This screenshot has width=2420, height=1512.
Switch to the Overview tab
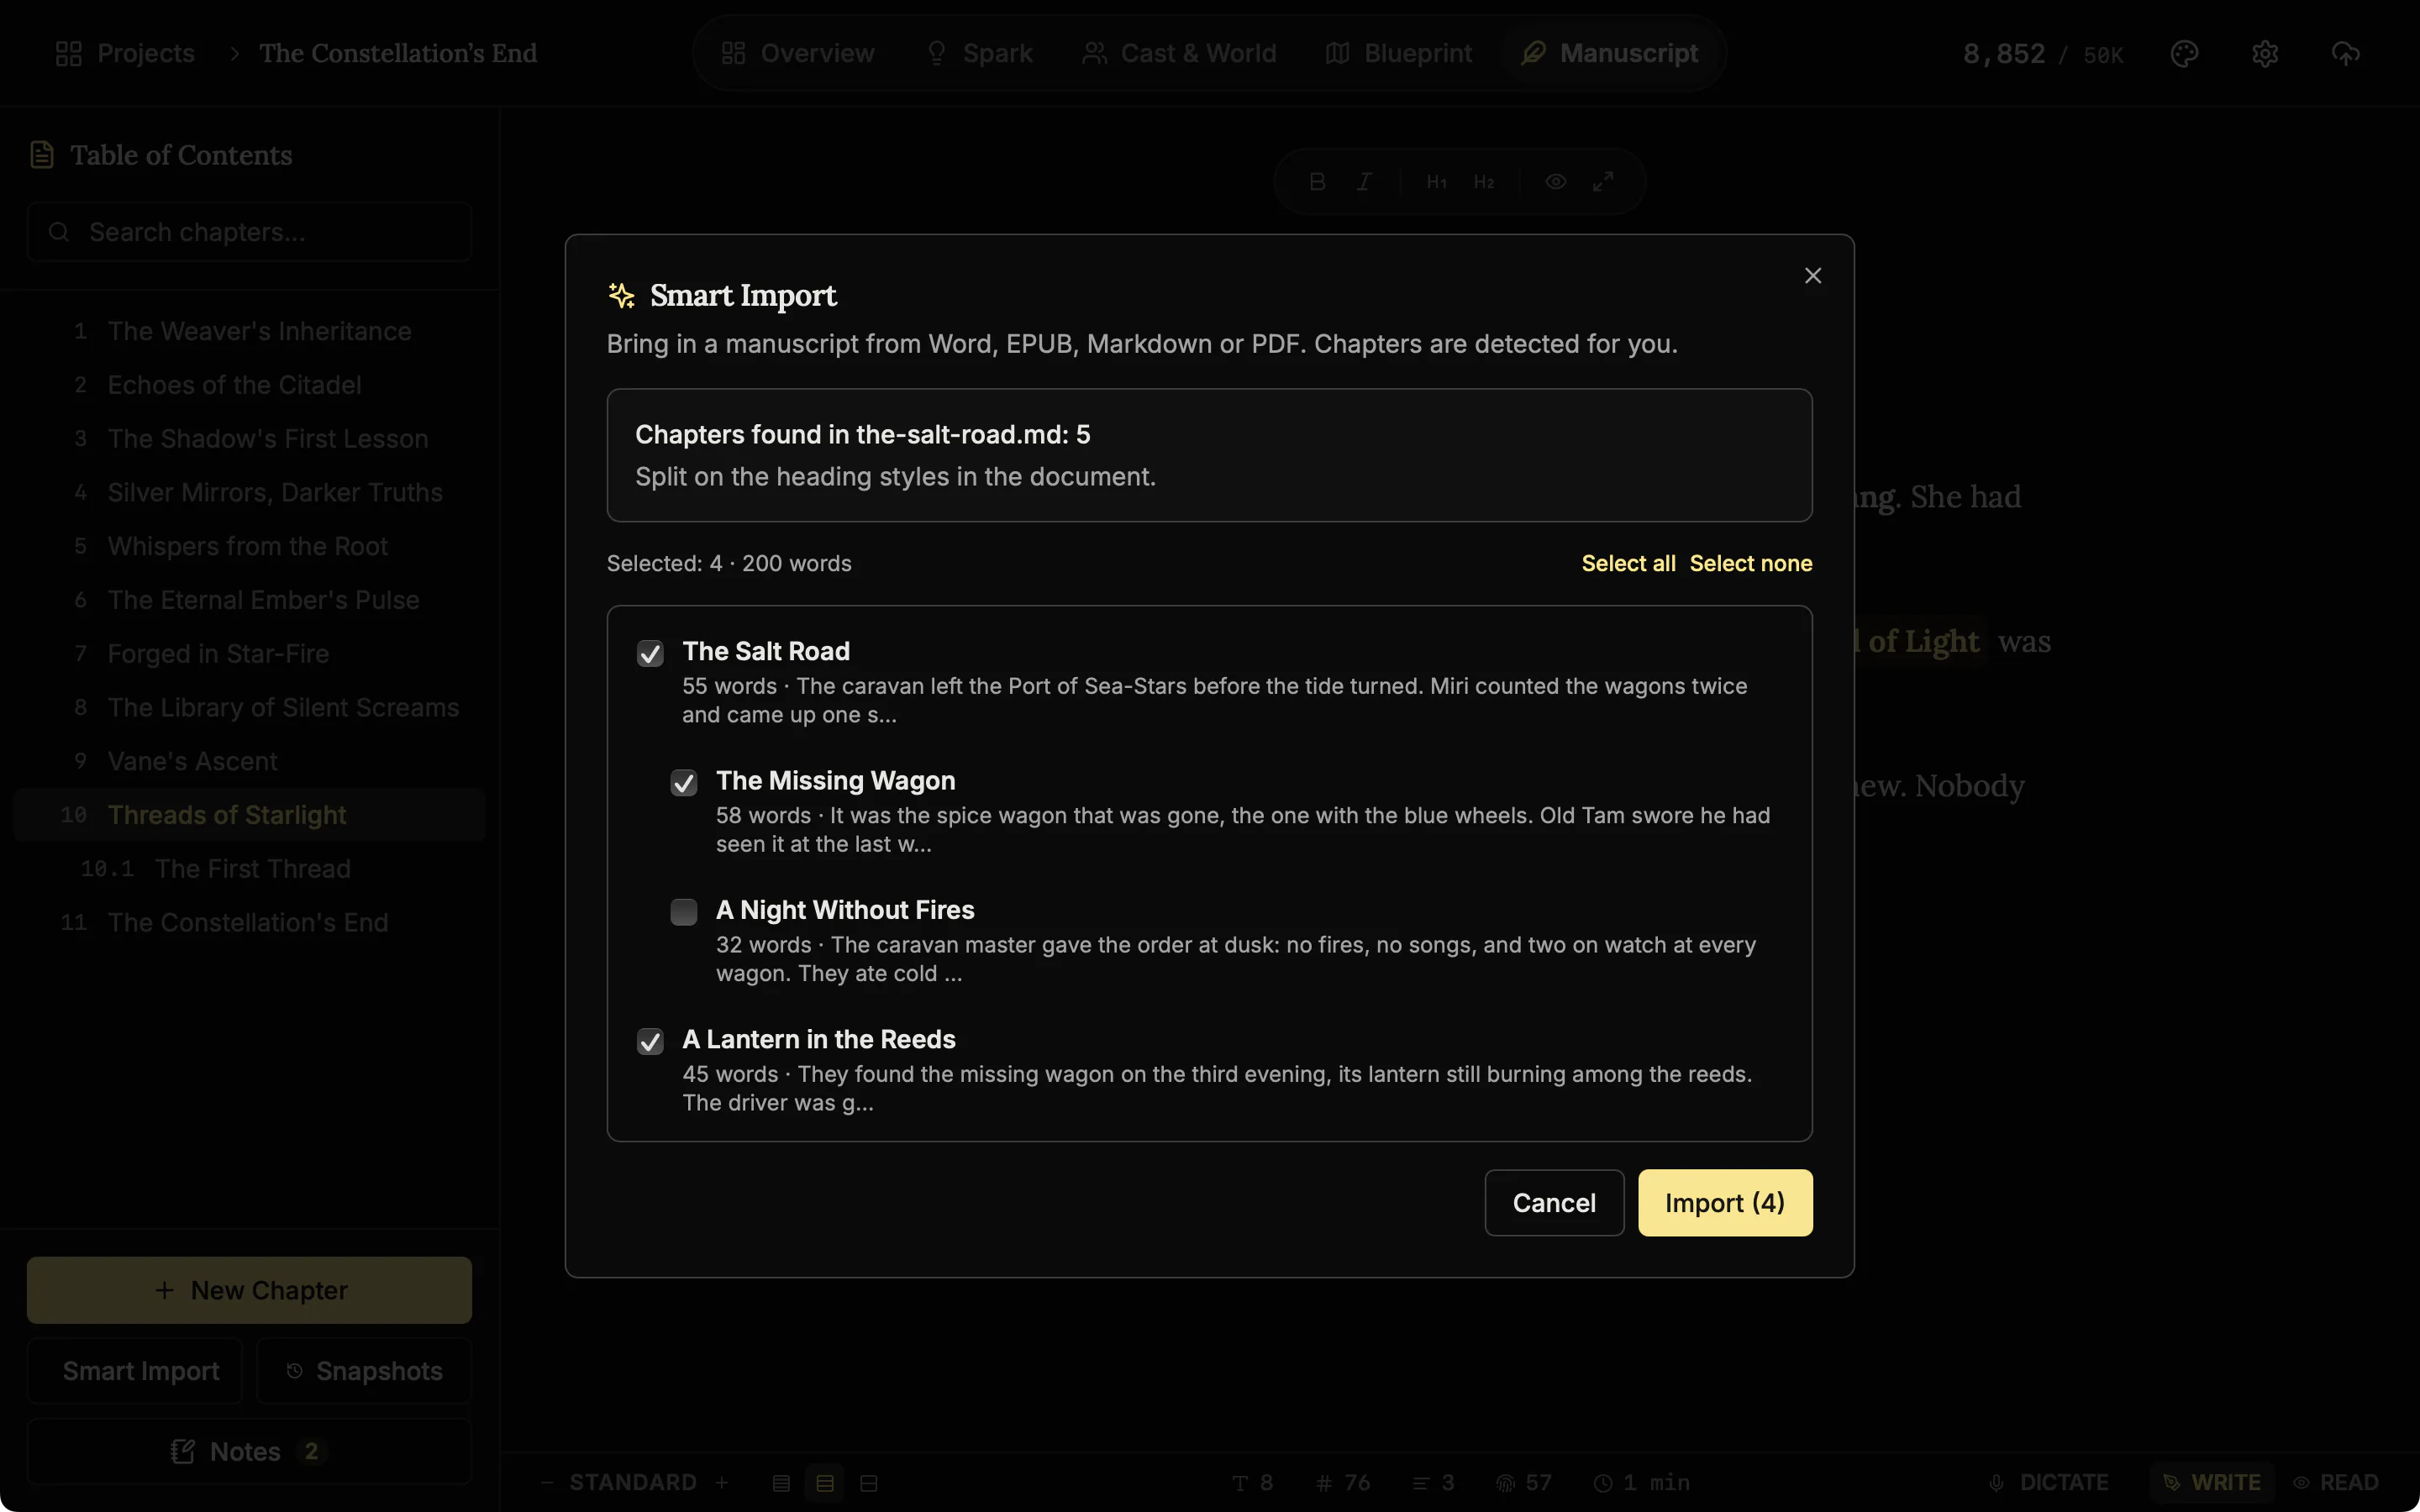coord(798,53)
